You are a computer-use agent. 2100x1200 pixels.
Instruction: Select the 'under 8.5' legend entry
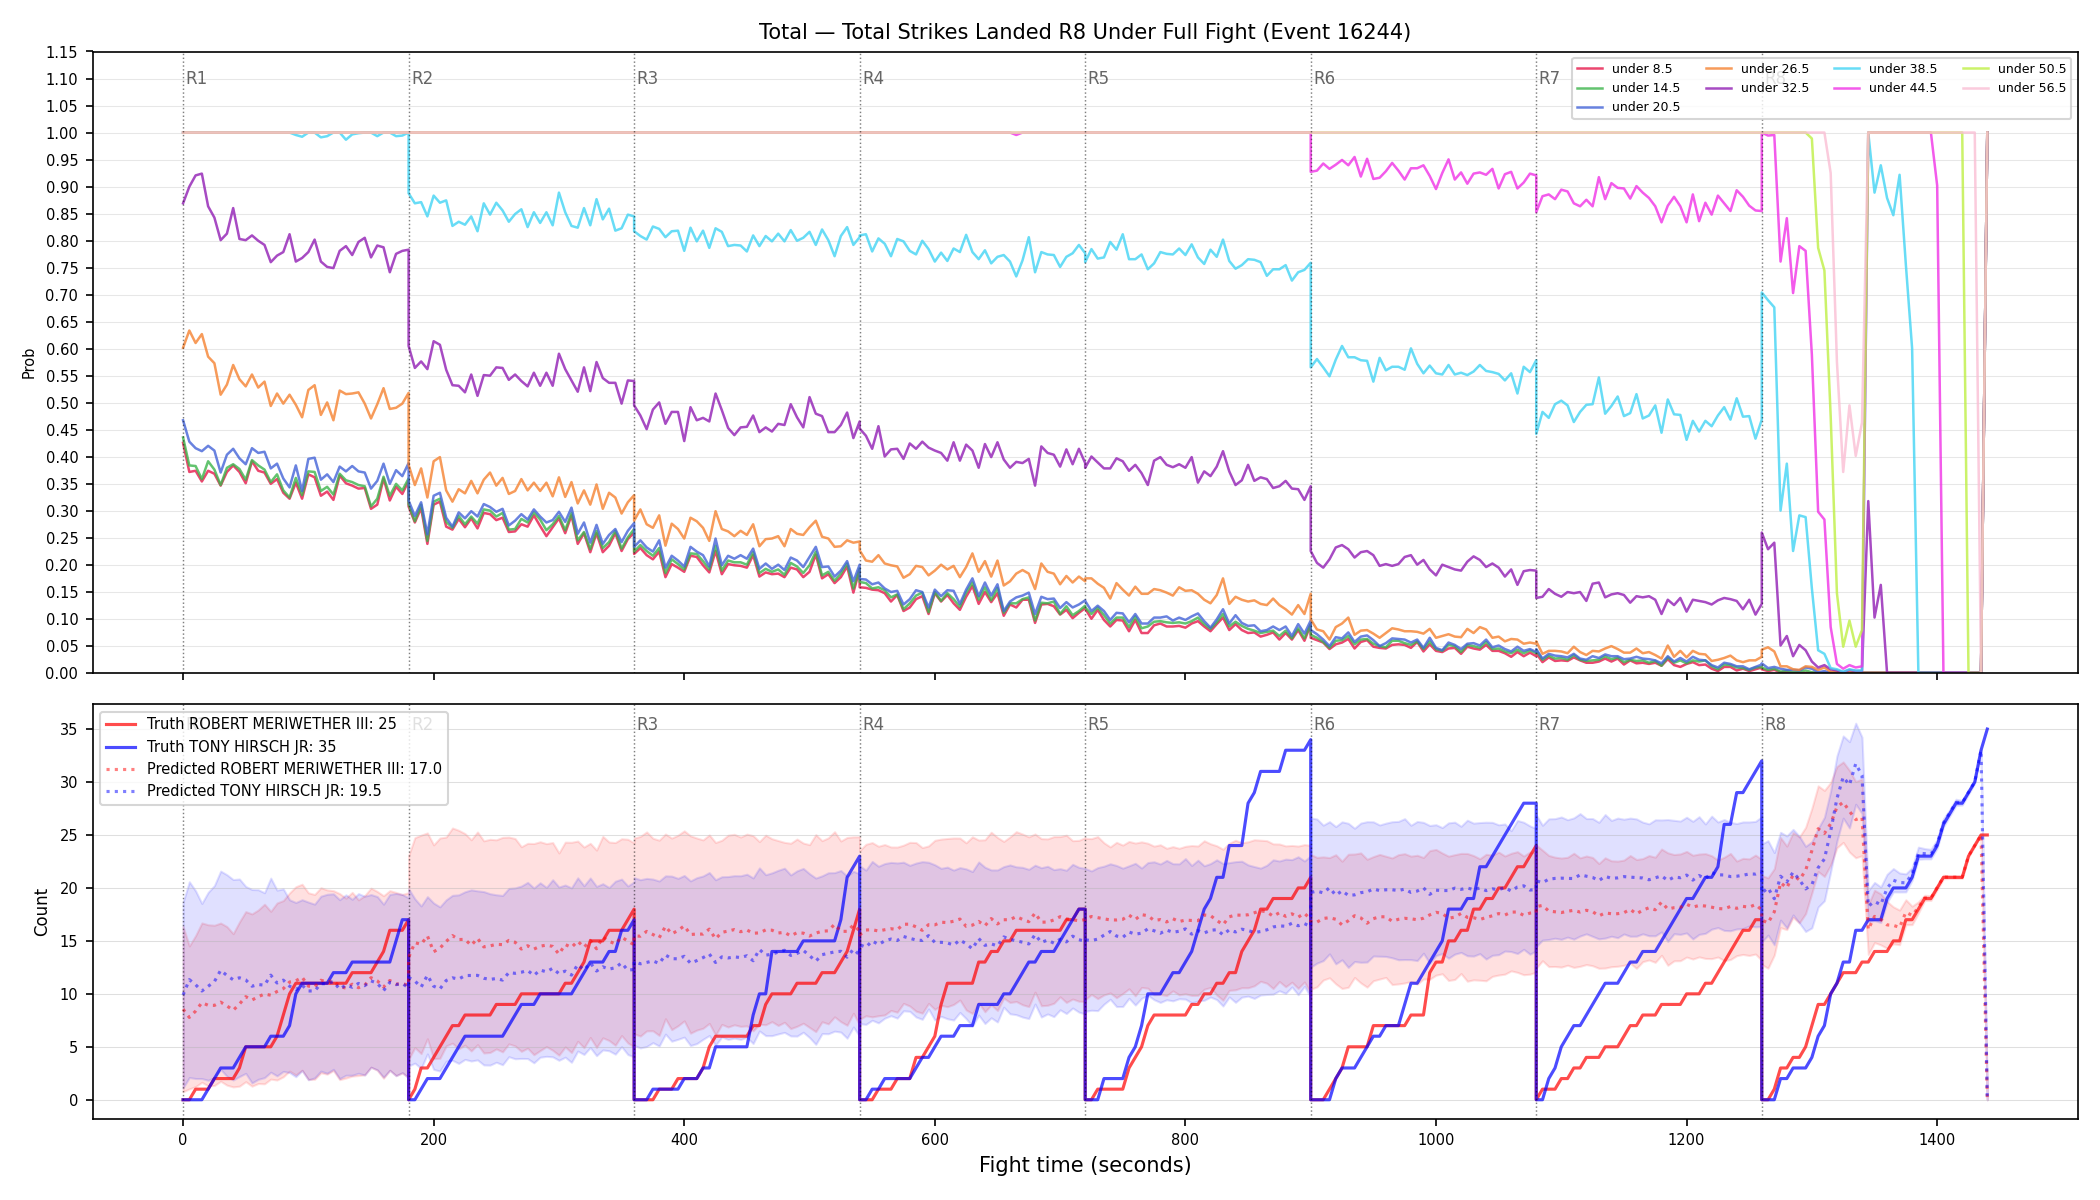(x=1624, y=69)
